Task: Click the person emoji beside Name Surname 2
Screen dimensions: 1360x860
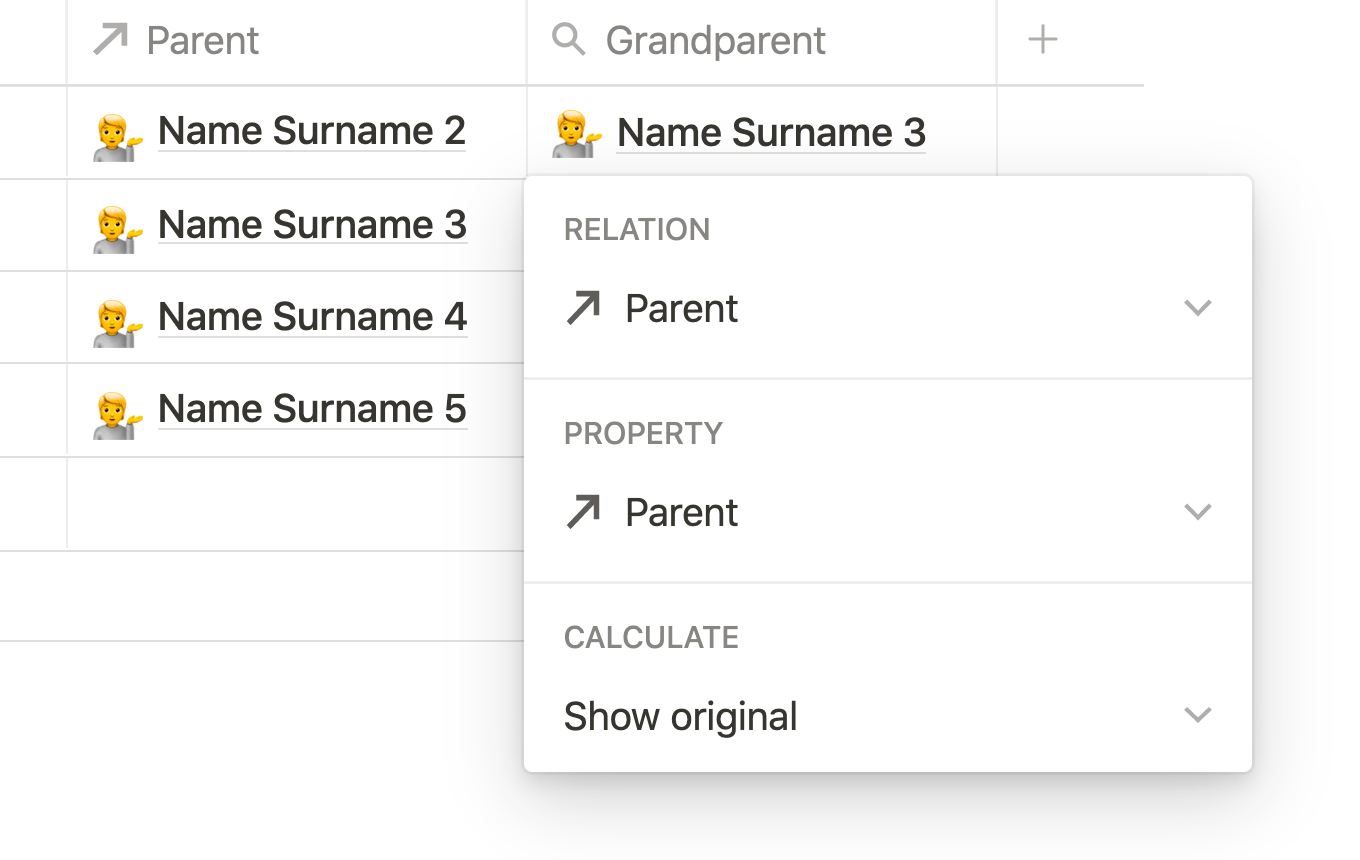Action: 118,134
